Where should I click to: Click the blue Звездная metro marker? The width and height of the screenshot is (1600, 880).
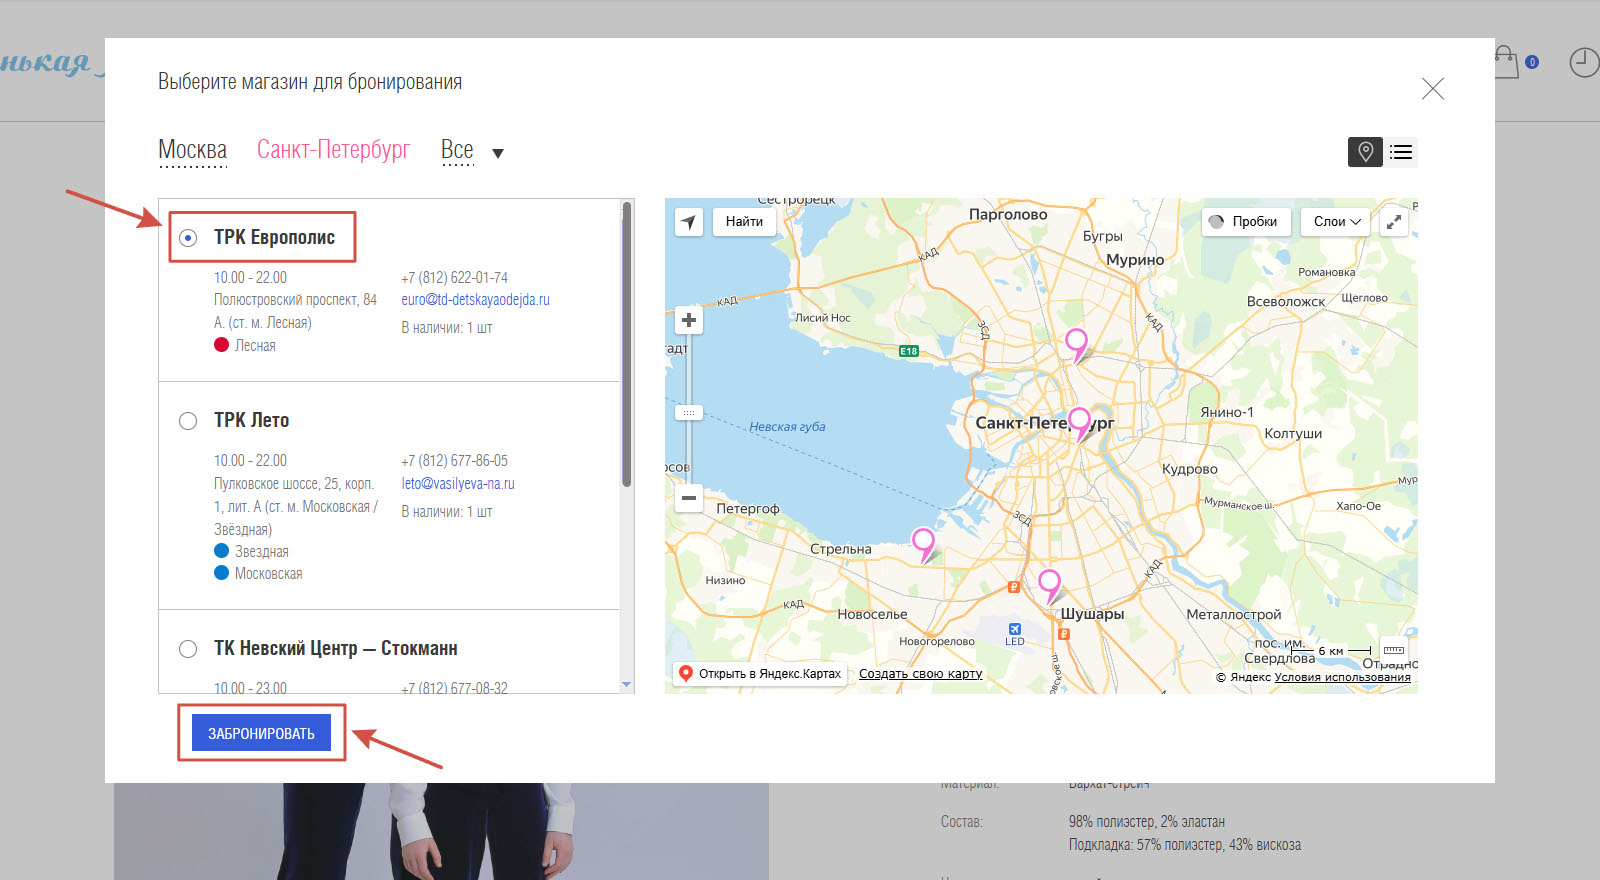[x=222, y=551]
